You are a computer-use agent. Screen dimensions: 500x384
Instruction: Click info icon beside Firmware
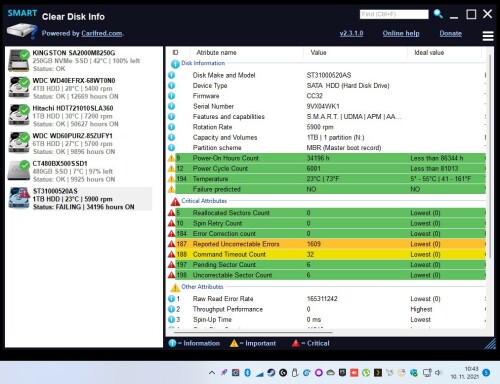171,96
